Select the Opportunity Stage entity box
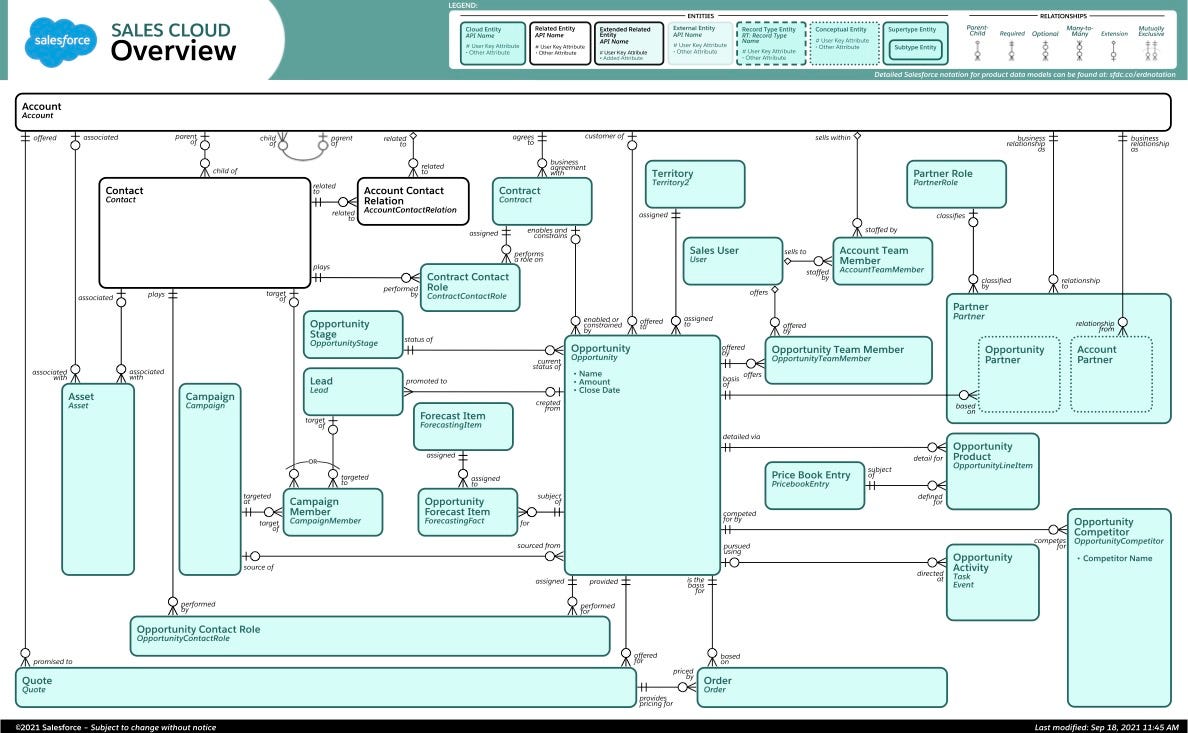This screenshot has width=1188, height=733. pos(353,334)
